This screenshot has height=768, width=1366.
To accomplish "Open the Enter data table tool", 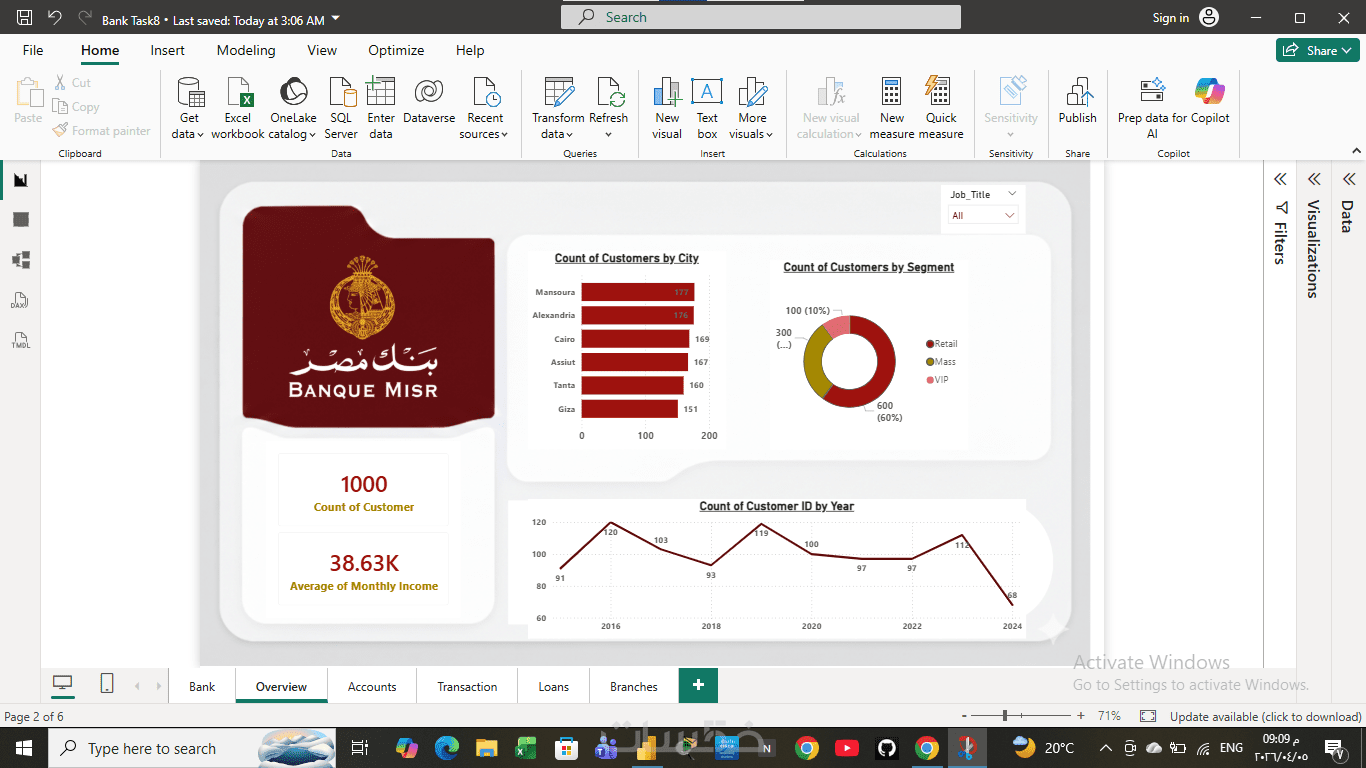I will [381, 108].
